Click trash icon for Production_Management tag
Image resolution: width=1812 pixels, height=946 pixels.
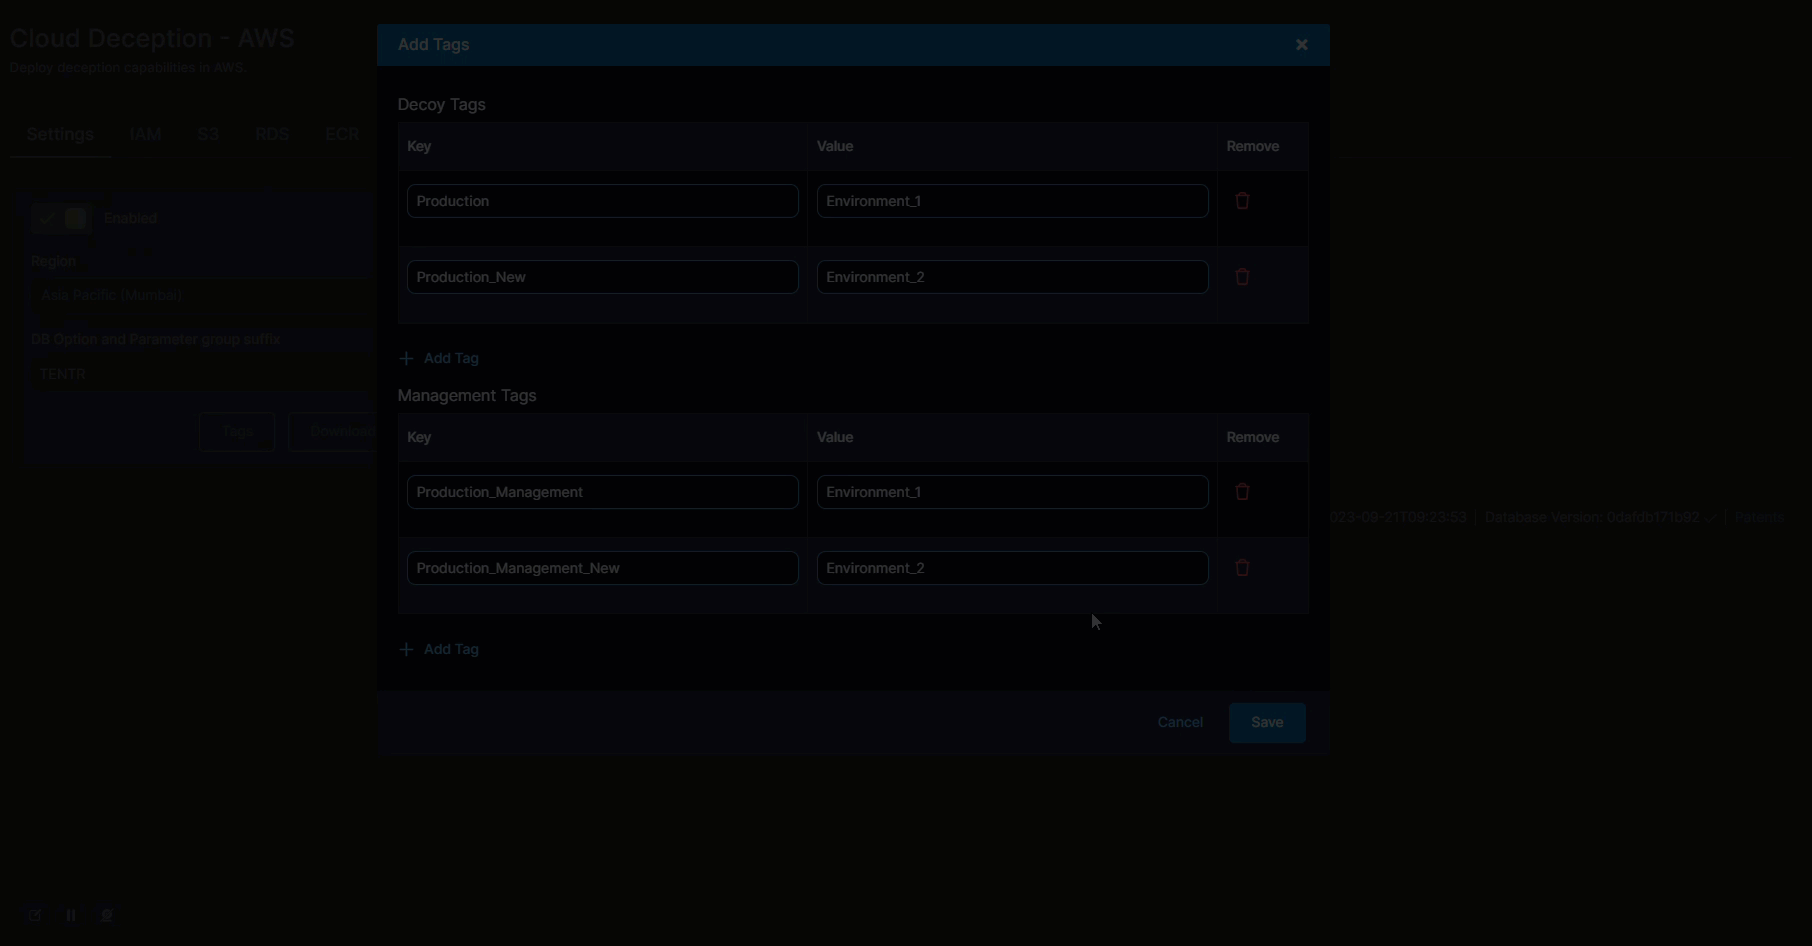pyautogui.click(x=1242, y=492)
